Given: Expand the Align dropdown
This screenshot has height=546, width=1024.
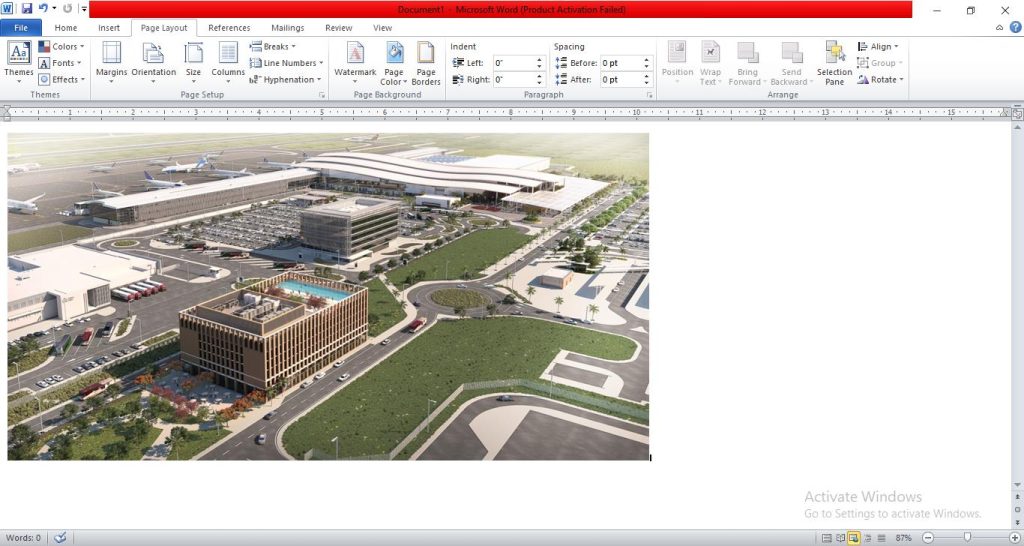Looking at the screenshot, I should point(878,46).
